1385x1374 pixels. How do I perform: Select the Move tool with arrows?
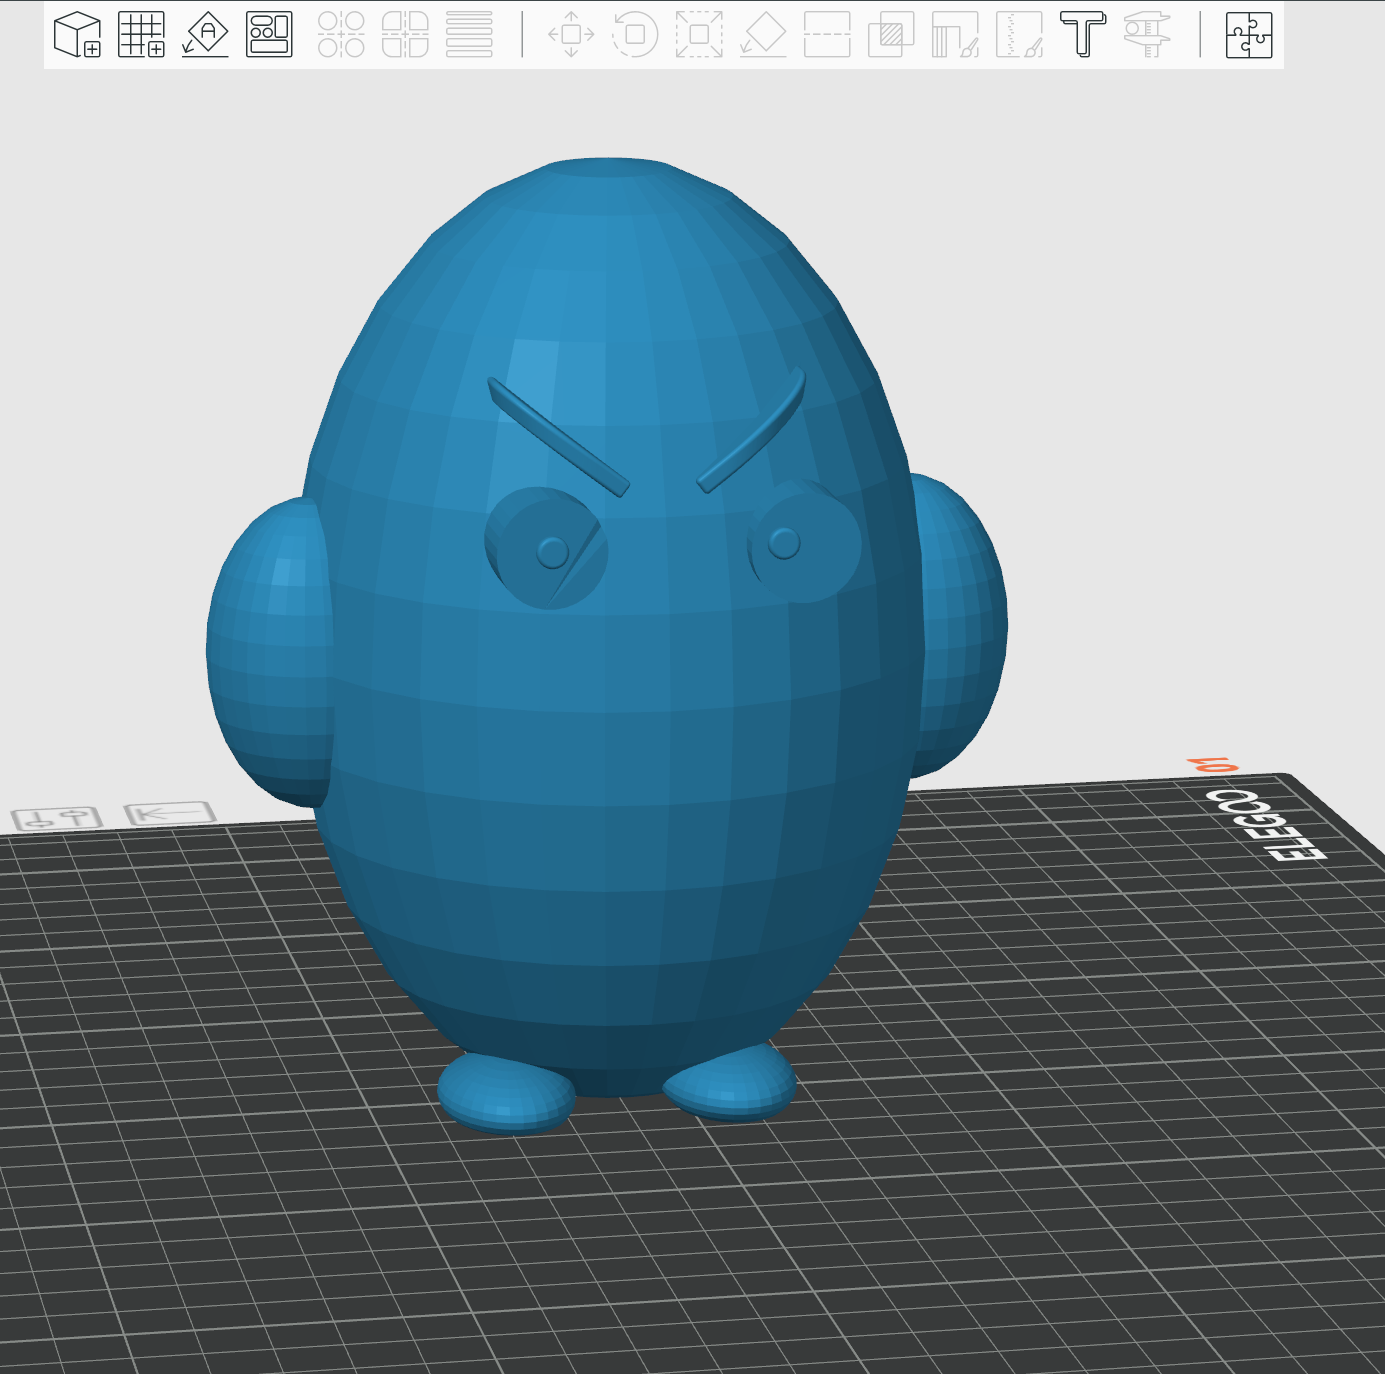pos(571,35)
